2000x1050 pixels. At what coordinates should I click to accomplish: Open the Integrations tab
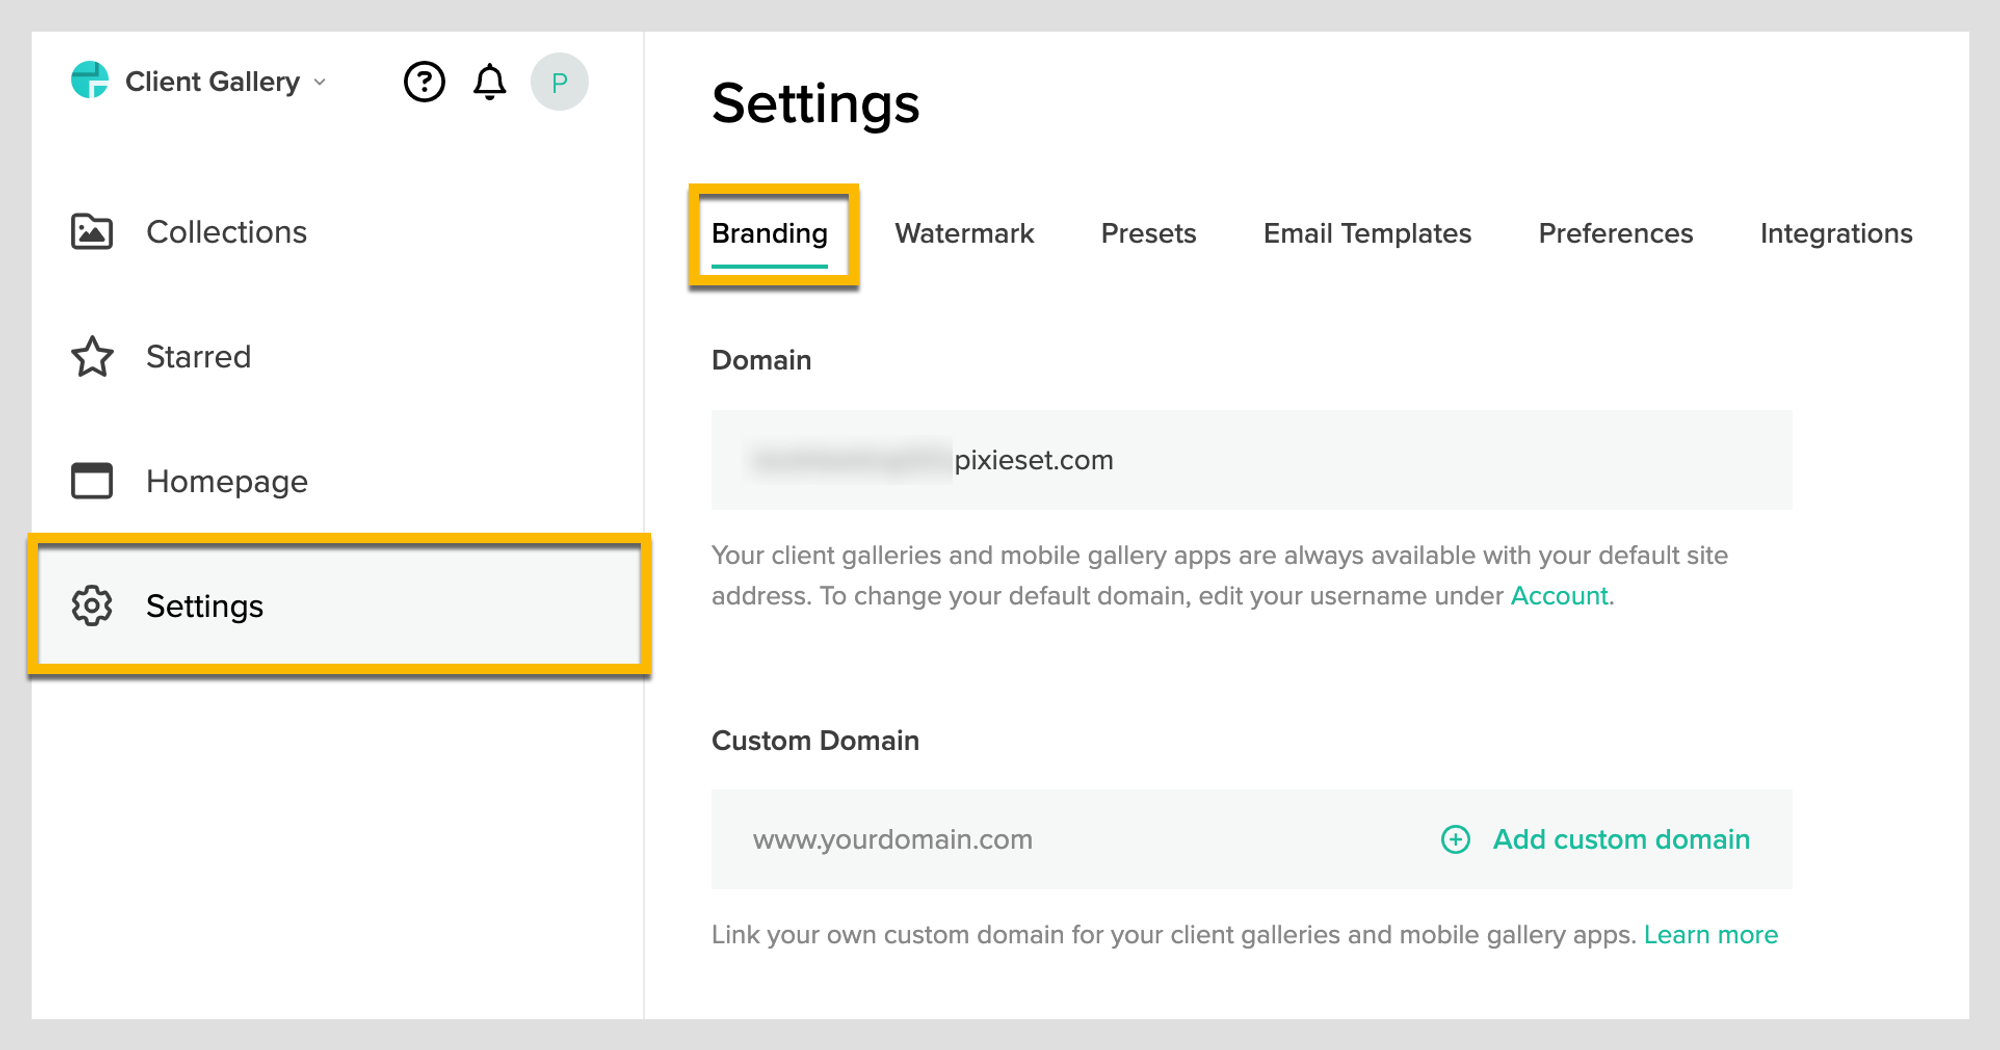[x=1836, y=234]
